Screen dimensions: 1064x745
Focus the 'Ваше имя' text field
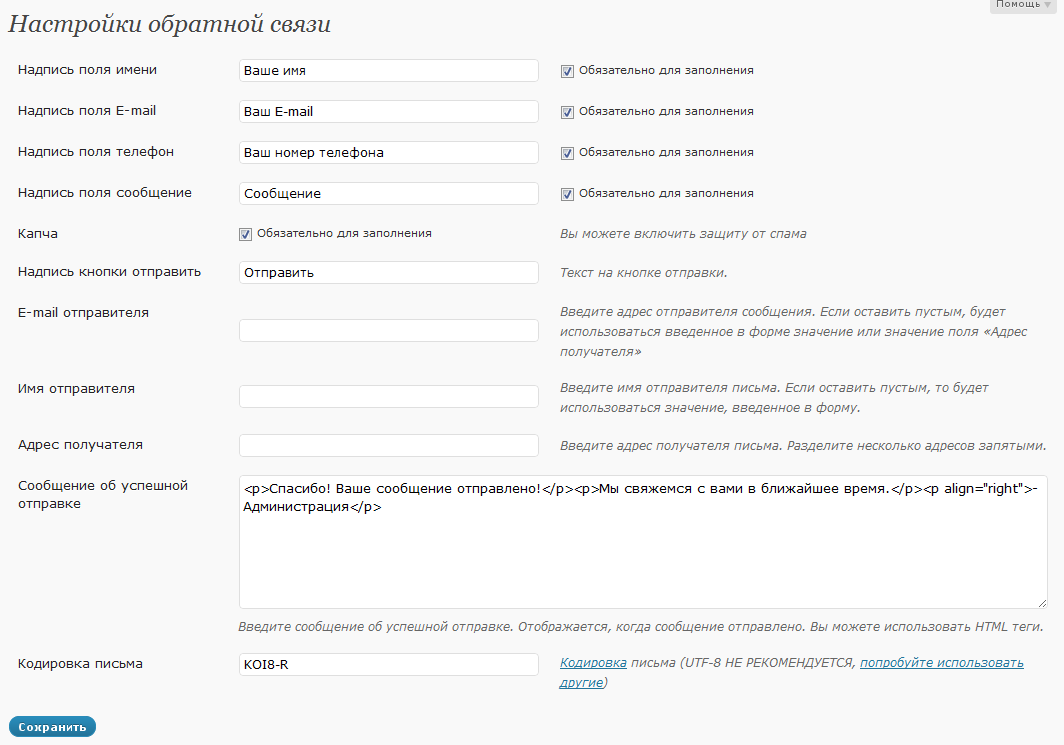point(389,71)
